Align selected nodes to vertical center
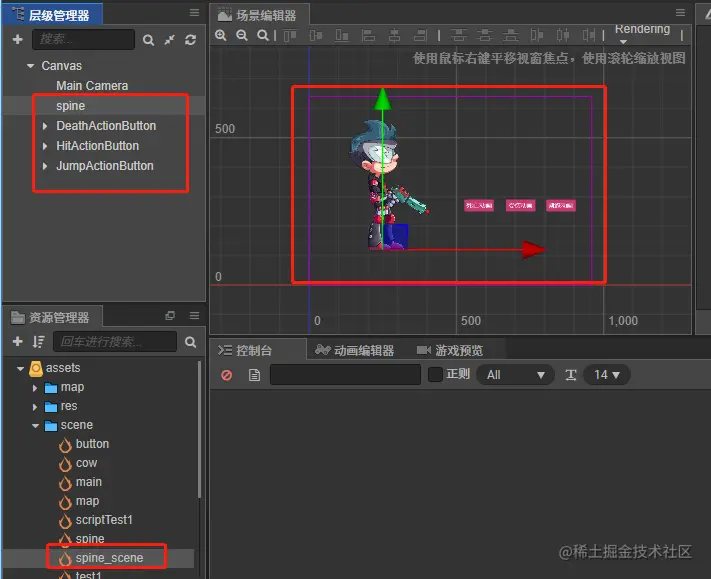 [316, 35]
